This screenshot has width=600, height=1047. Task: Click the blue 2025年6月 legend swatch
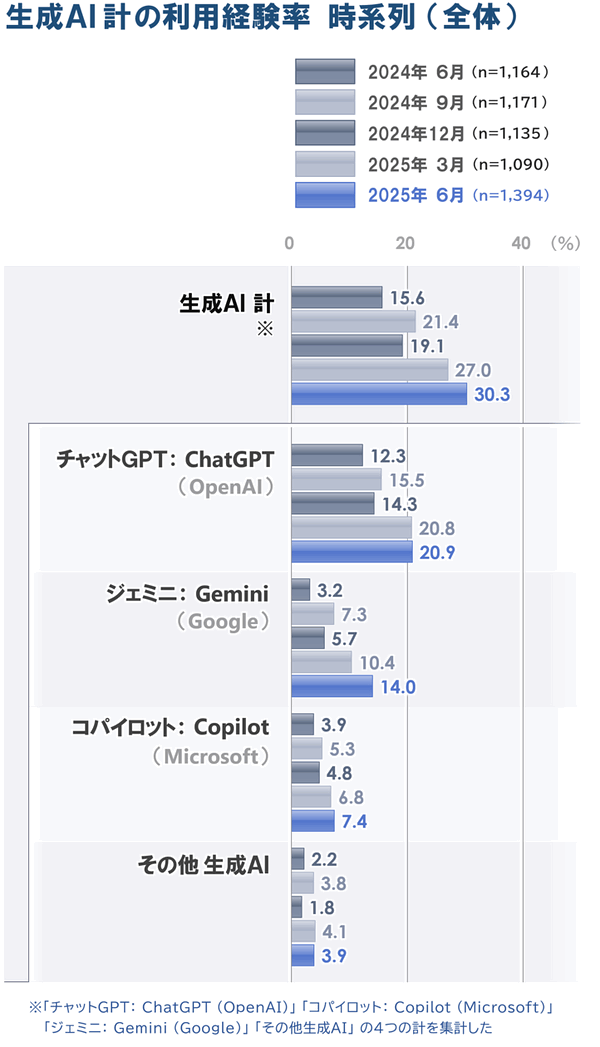click(x=325, y=195)
